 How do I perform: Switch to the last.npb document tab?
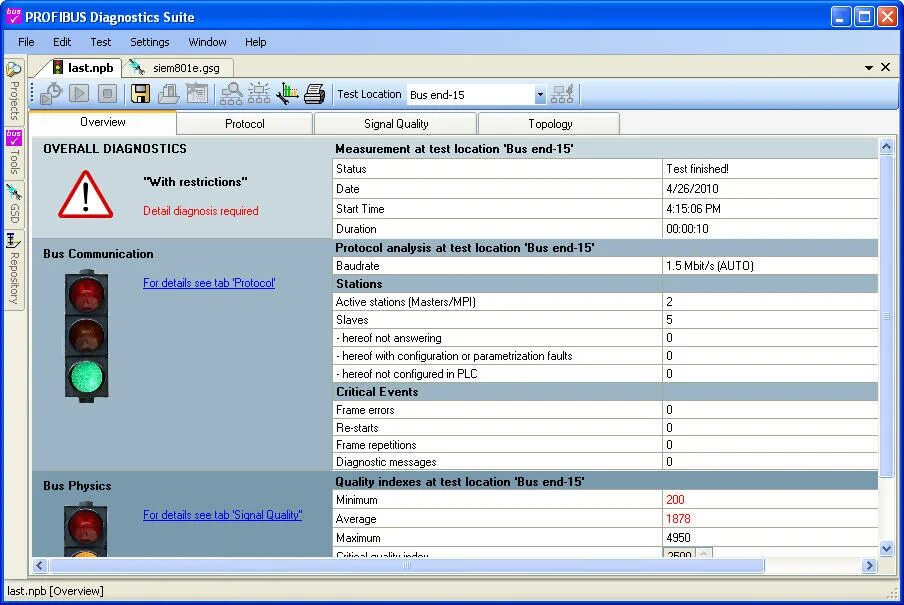click(84, 68)
